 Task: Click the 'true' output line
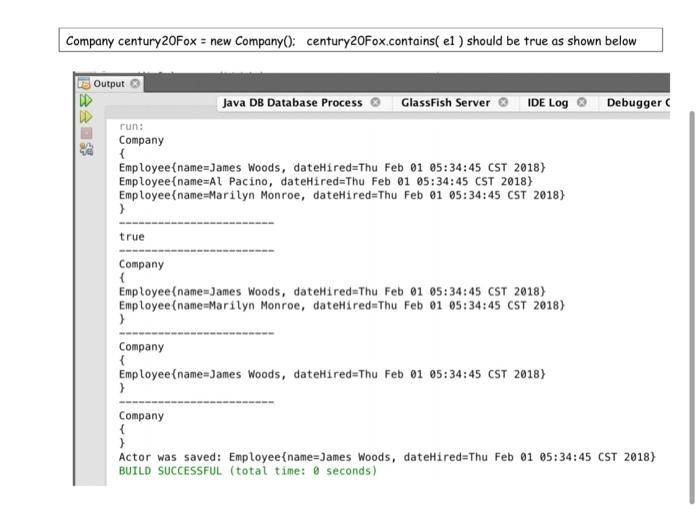coord(132,237)
